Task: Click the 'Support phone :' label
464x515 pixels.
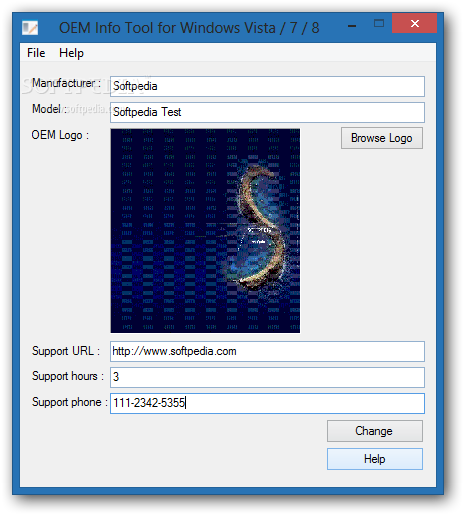Action: tap(70, 402)
